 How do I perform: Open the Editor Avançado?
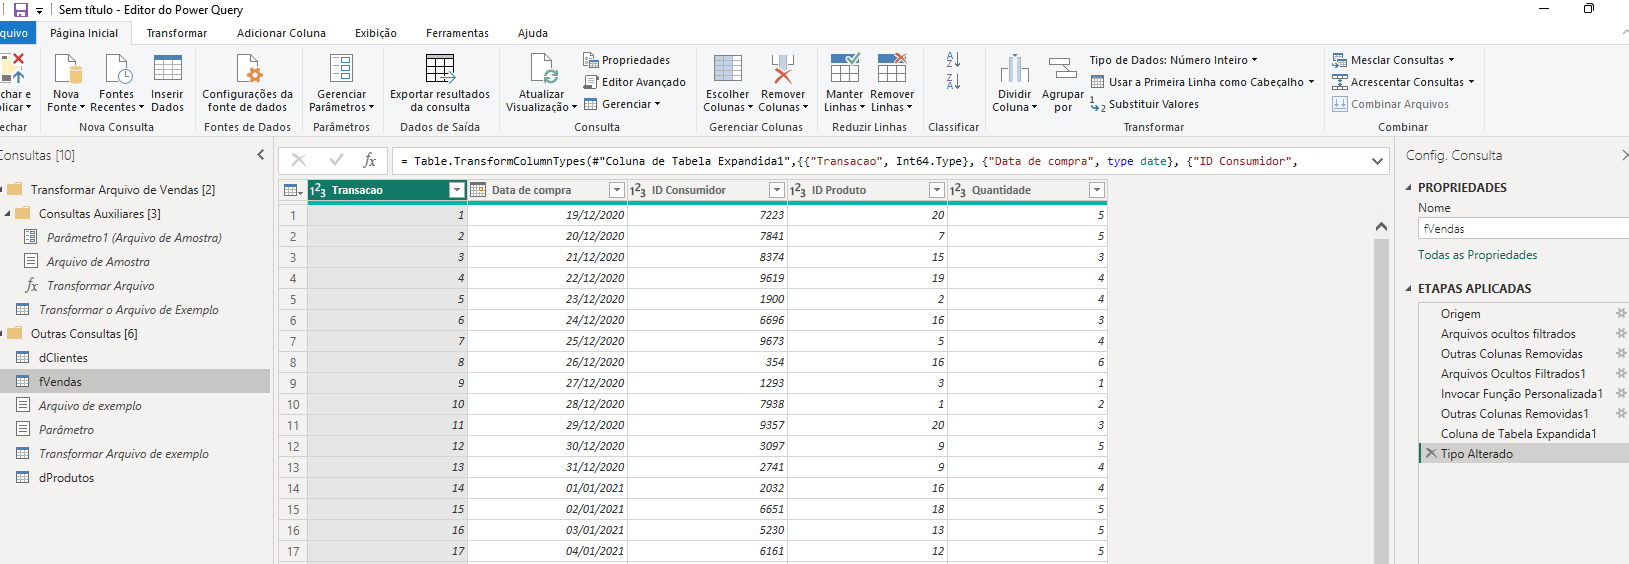[634, 82]
